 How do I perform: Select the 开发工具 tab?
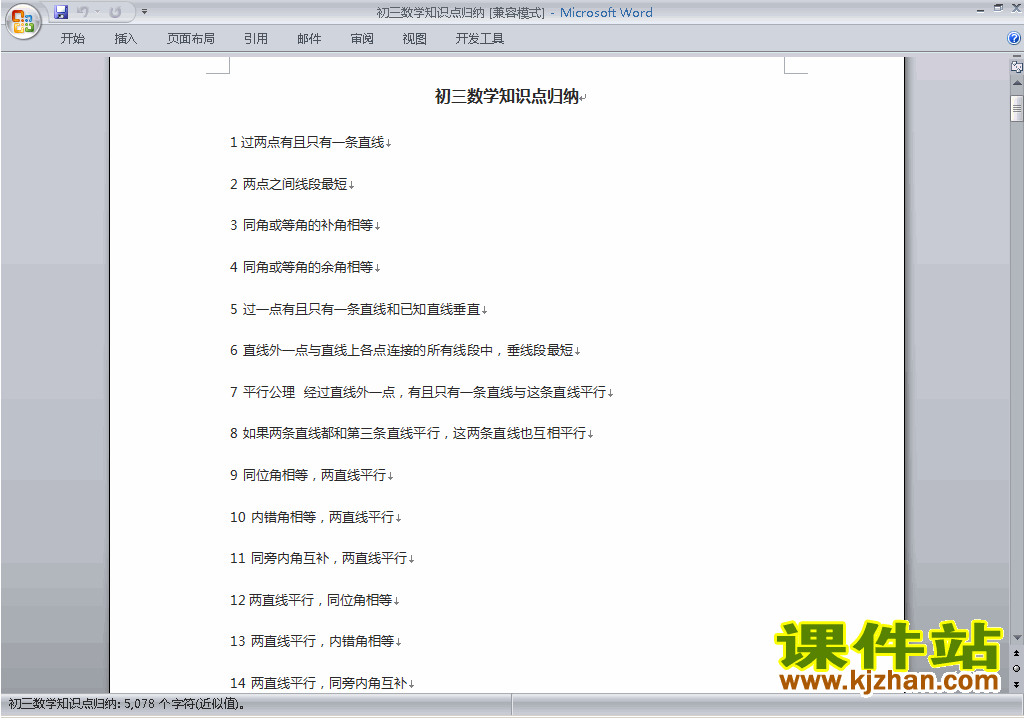tap(479, 39)
